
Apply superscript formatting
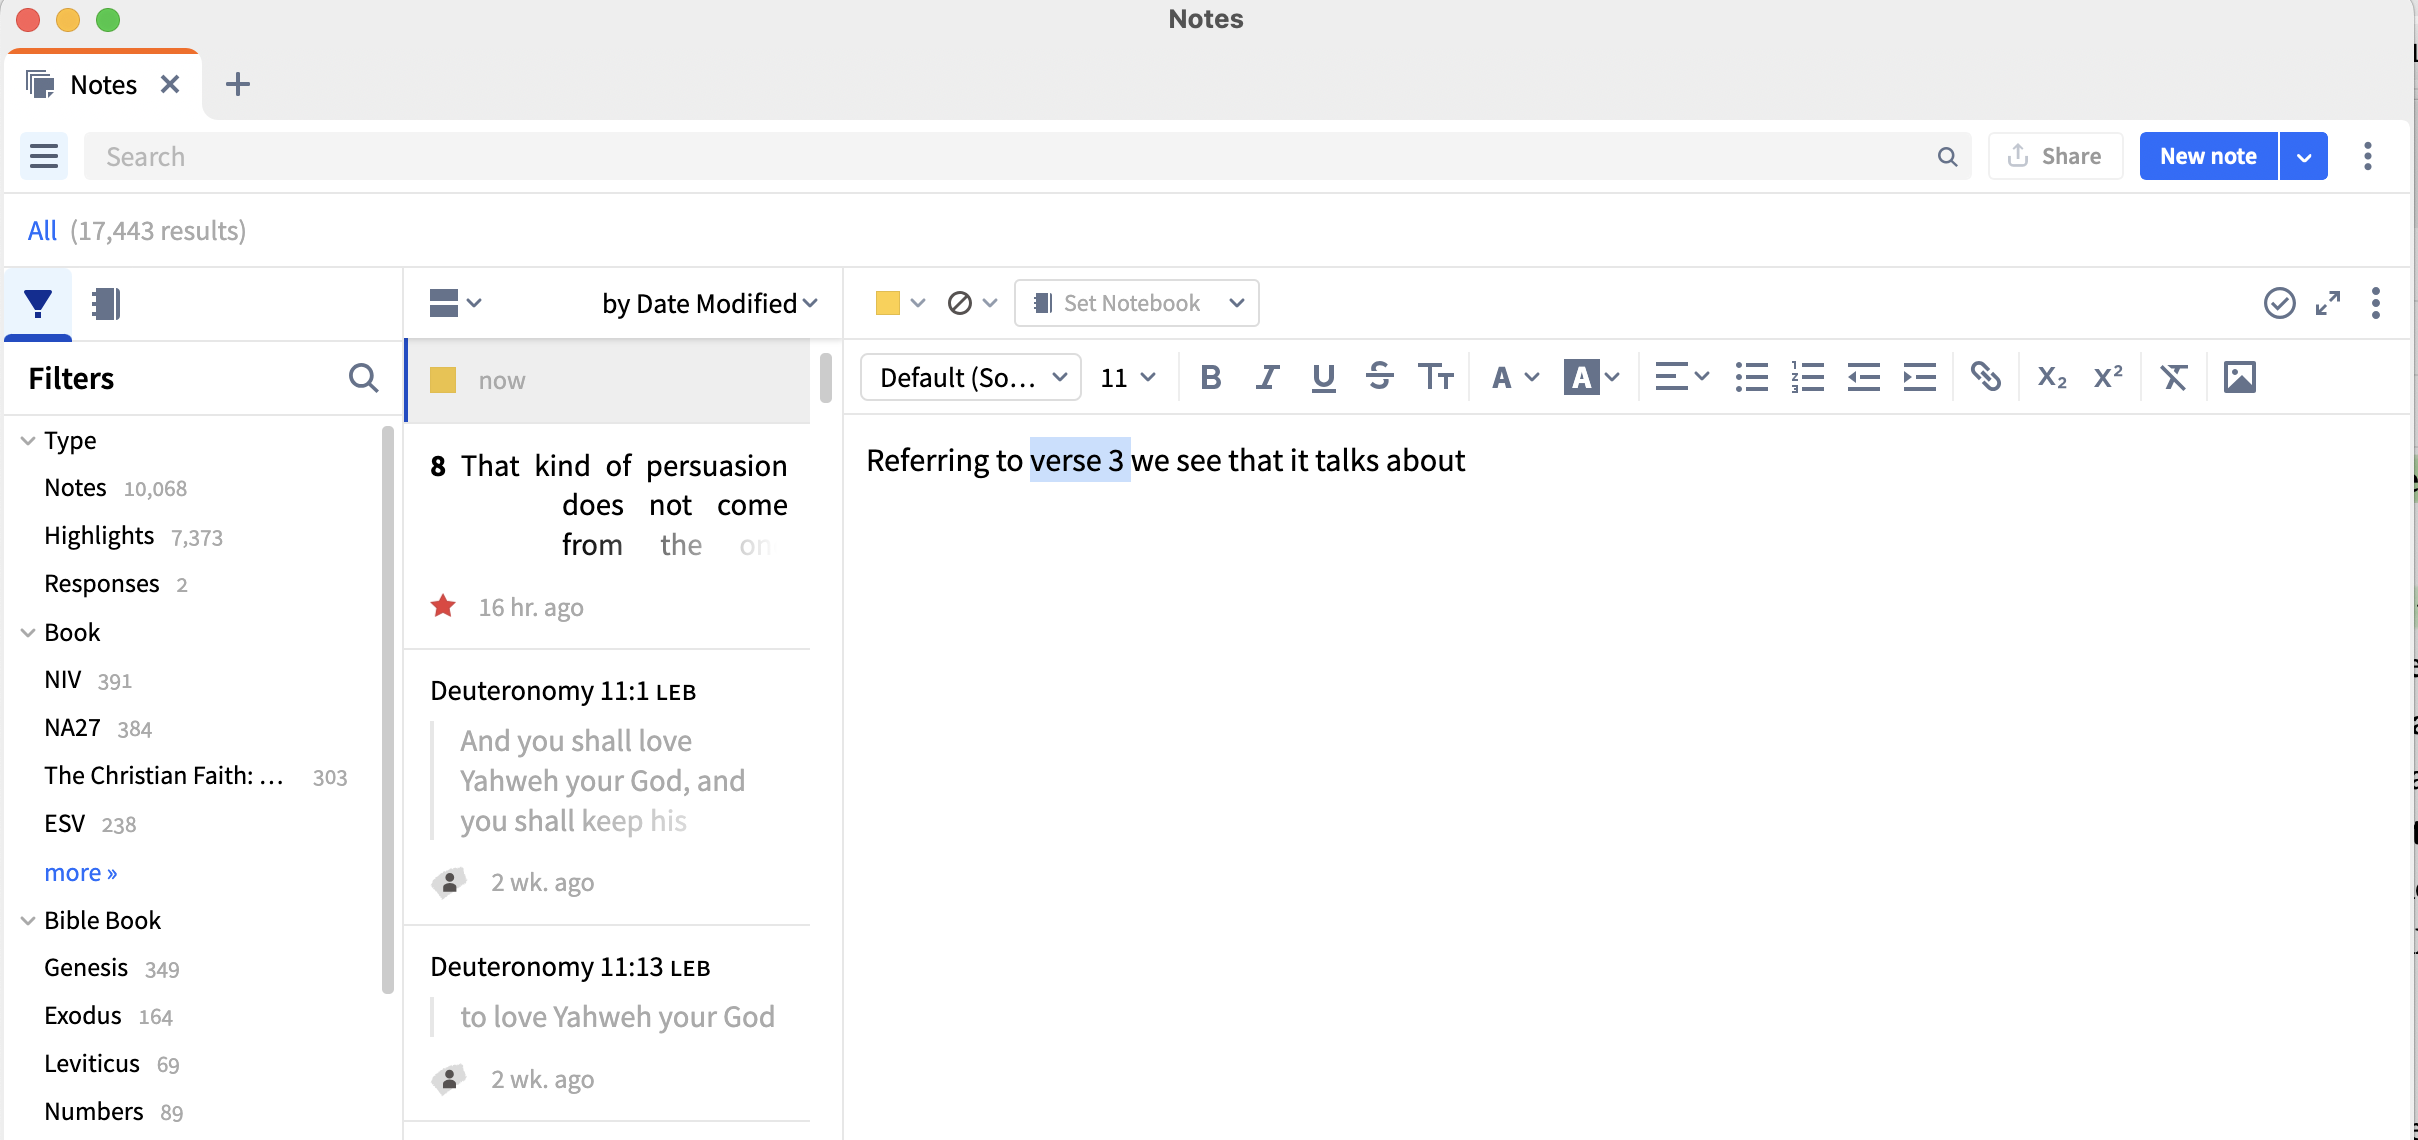click(x=2108, y=378)
